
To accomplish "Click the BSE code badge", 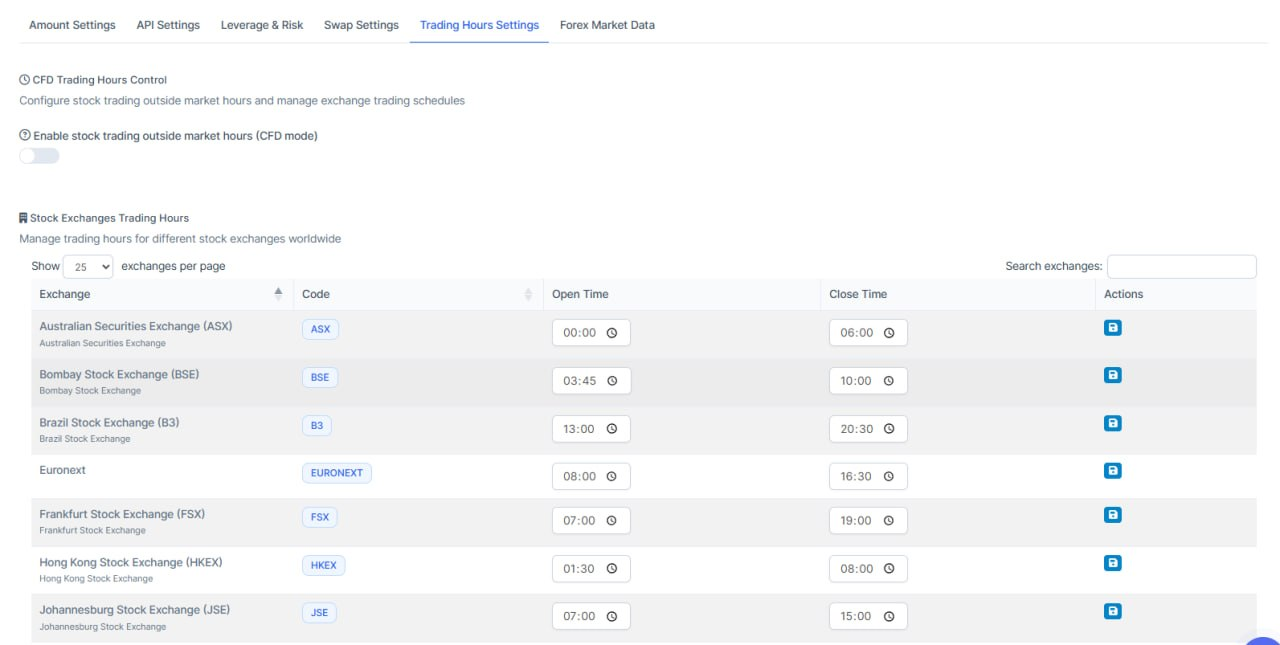I will (x=320, y=377).
